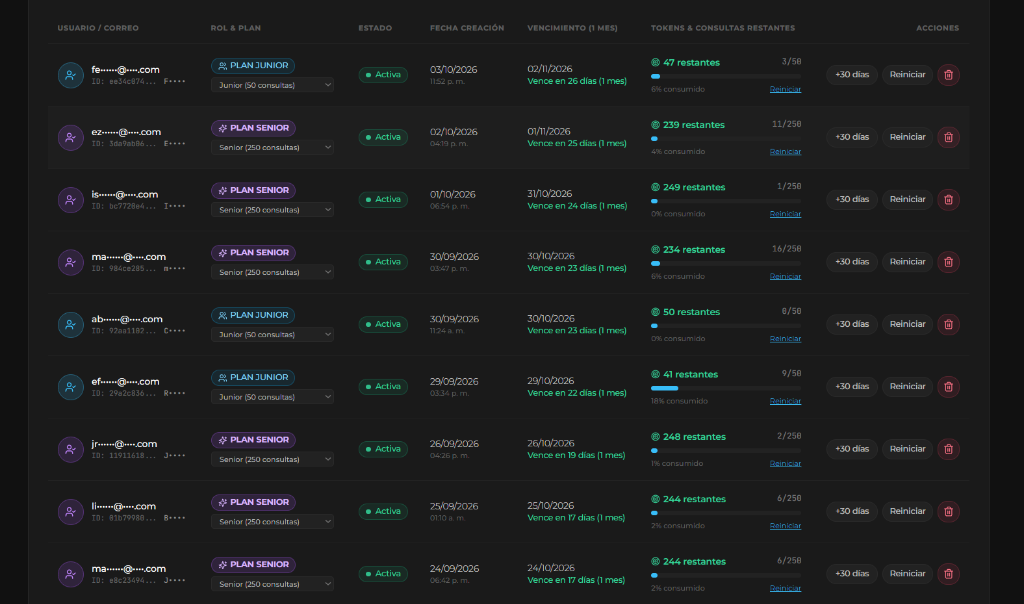
Task: Click the avatar icon for li······@····.com
Action: pyautogui.click(x=71, y=512)
